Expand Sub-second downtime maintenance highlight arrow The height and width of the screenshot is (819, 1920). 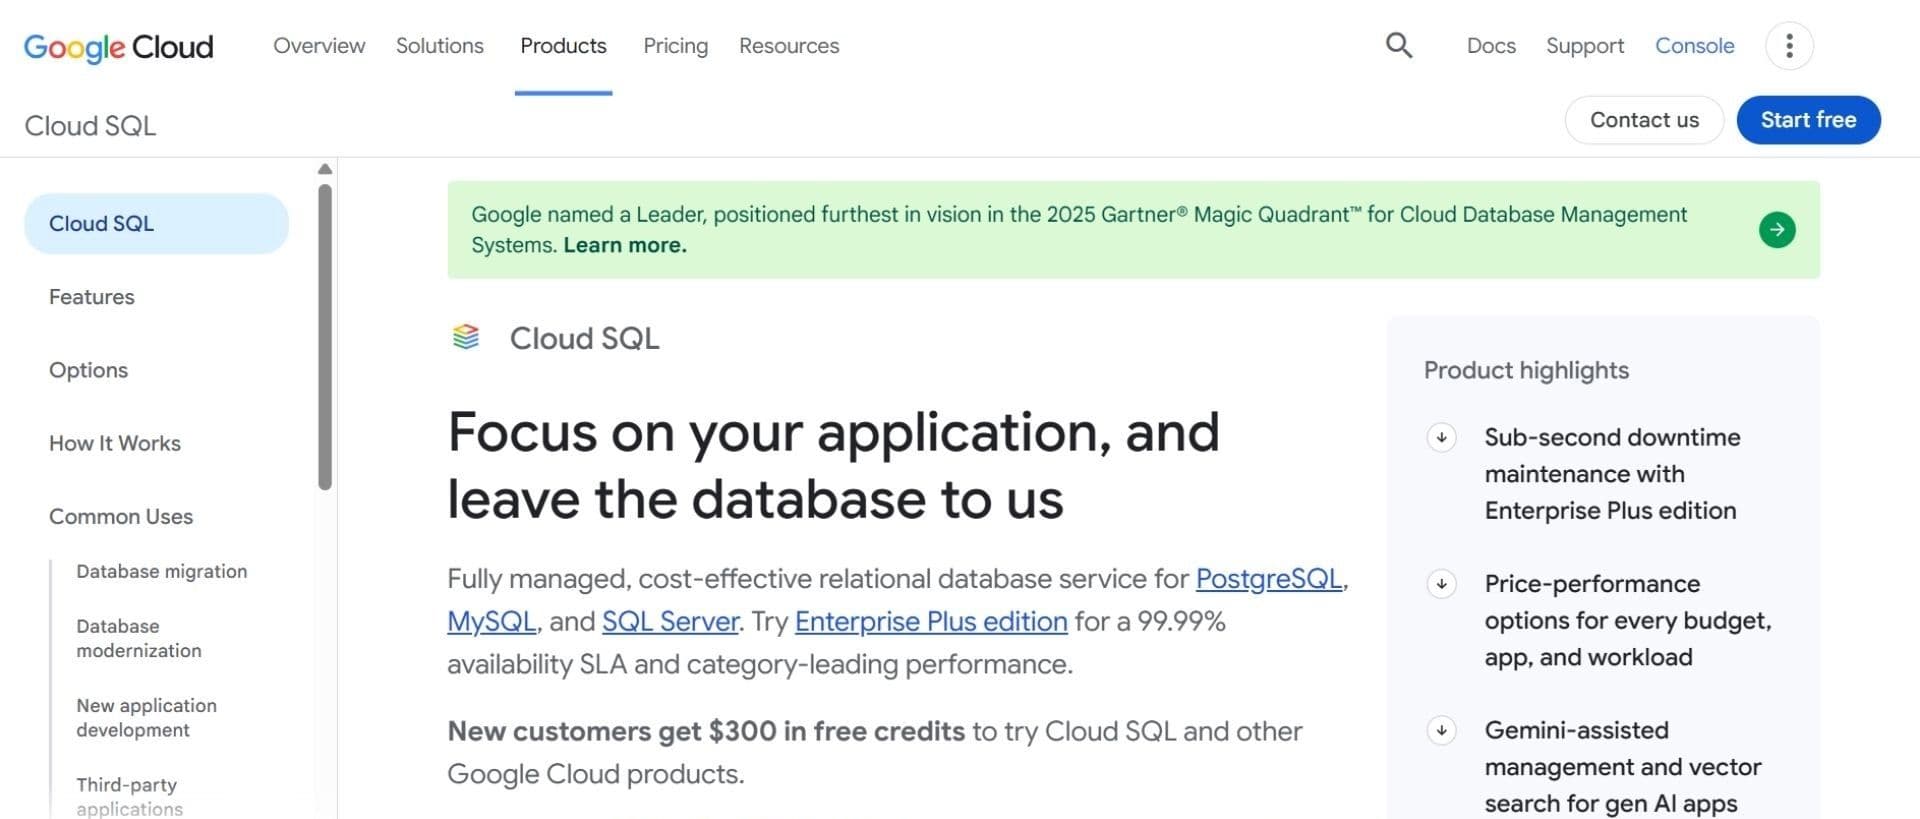coord(1441,437)
